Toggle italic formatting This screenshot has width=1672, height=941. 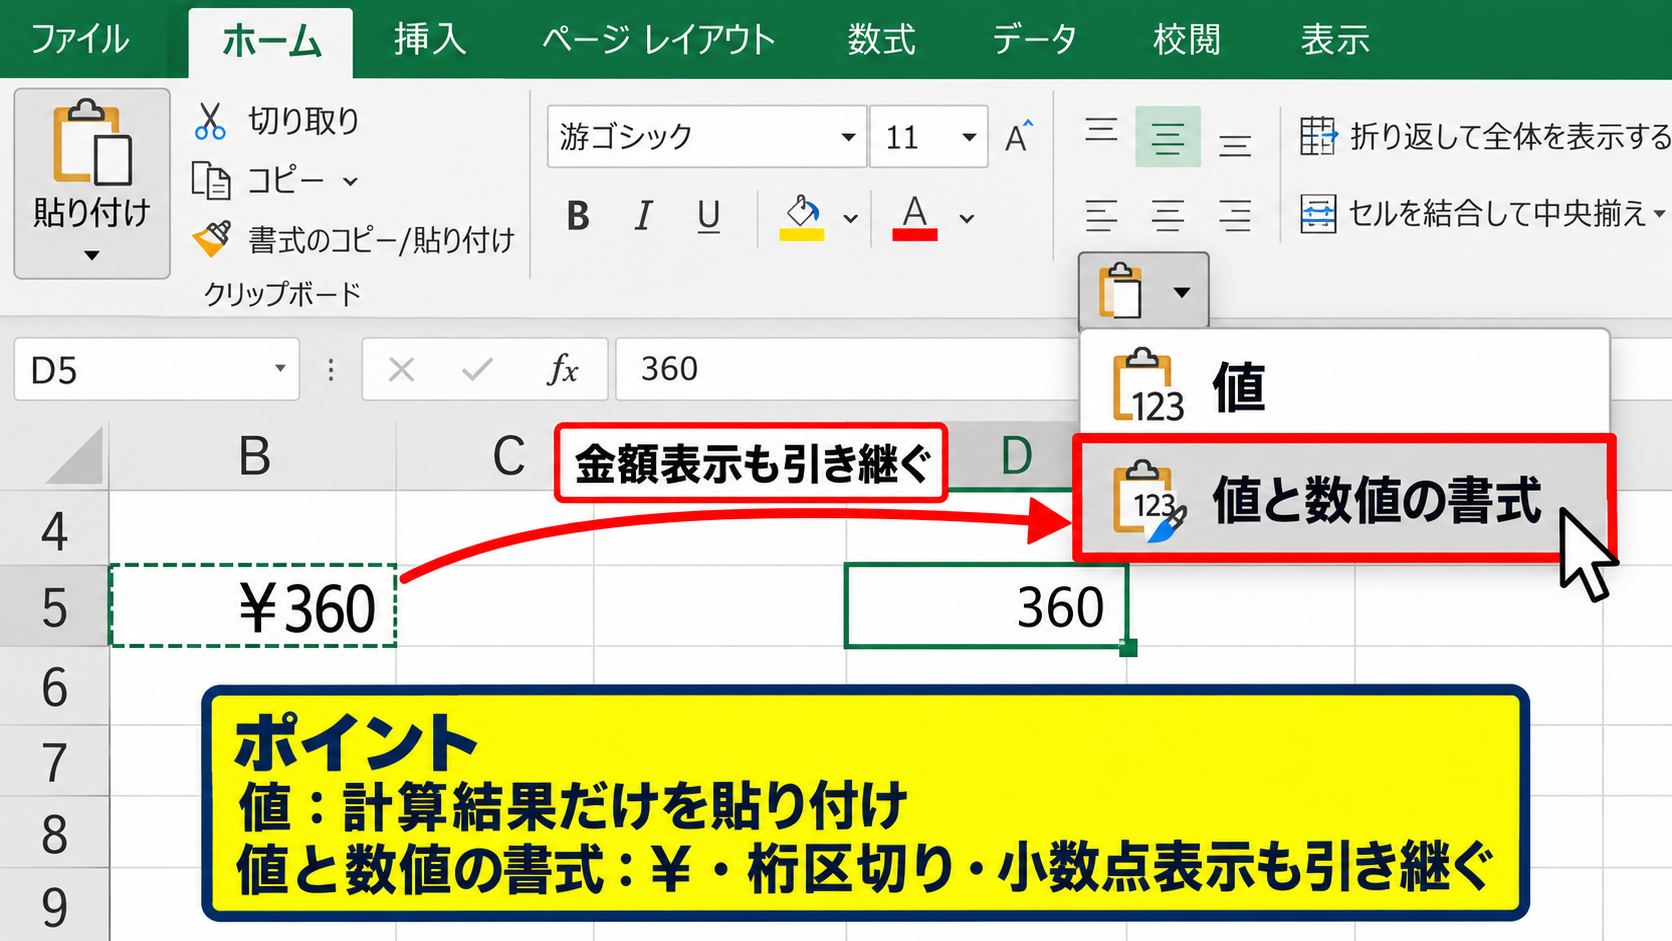643,215
